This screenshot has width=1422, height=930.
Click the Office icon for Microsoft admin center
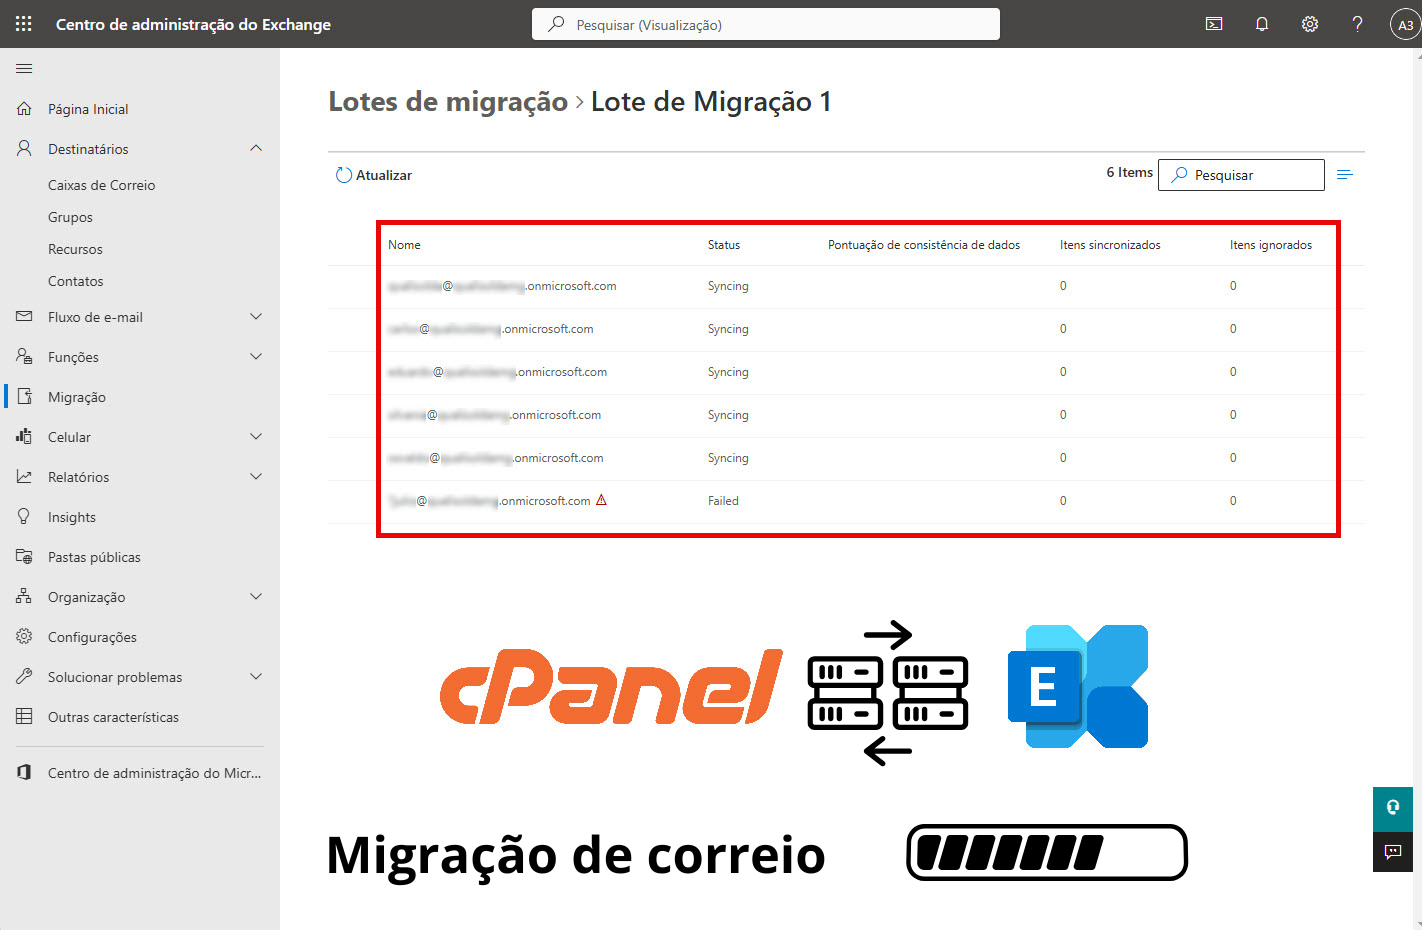(24, 772)
